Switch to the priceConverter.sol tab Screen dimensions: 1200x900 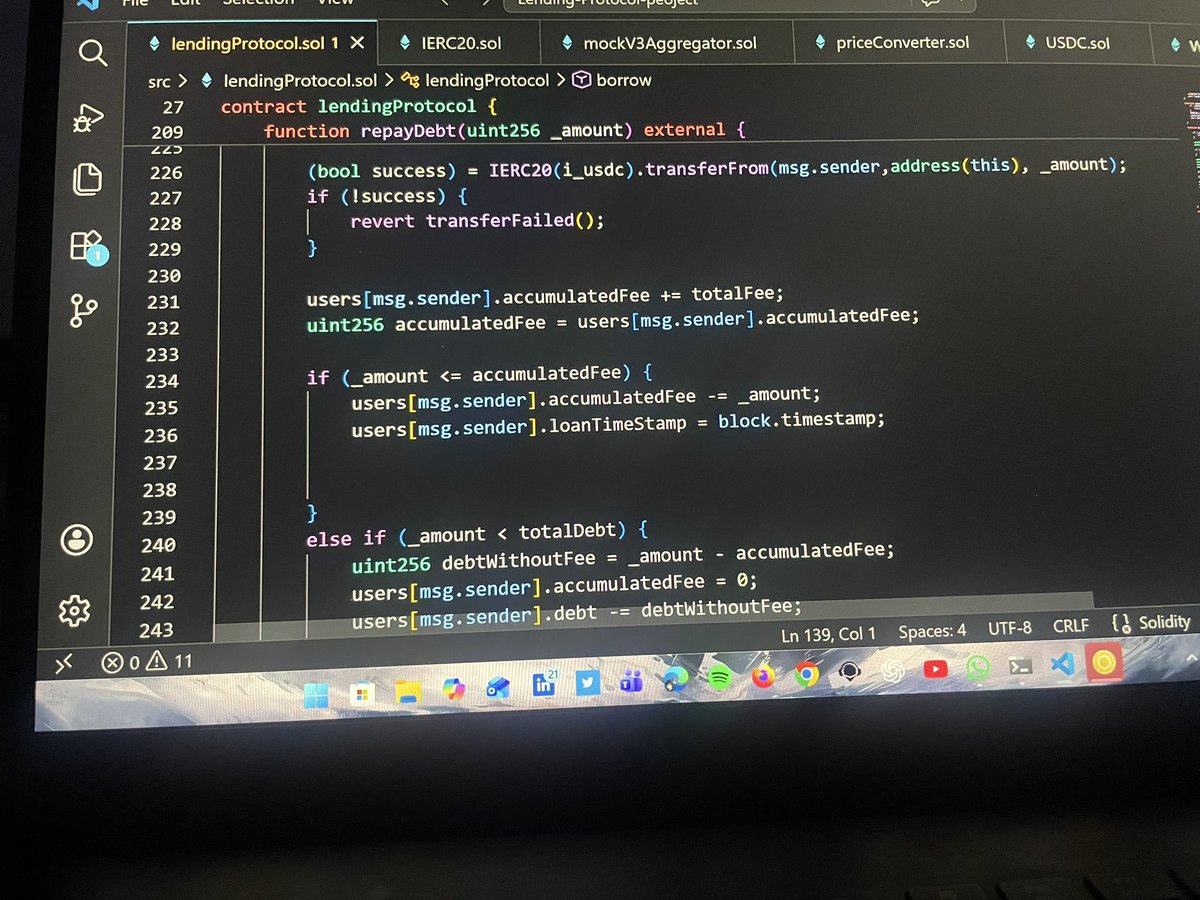[x=890, y=44]
